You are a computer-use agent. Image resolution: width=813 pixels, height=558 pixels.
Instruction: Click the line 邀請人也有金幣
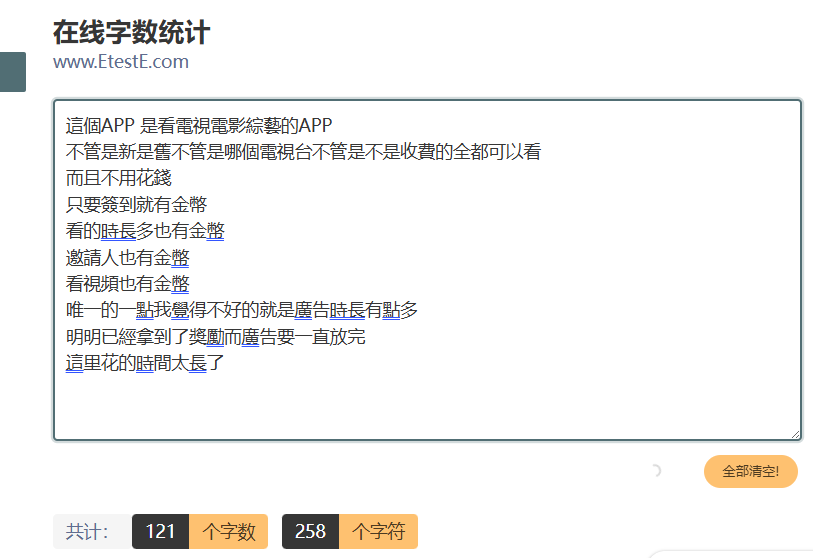pyautogui.click(x=128, y=257)
